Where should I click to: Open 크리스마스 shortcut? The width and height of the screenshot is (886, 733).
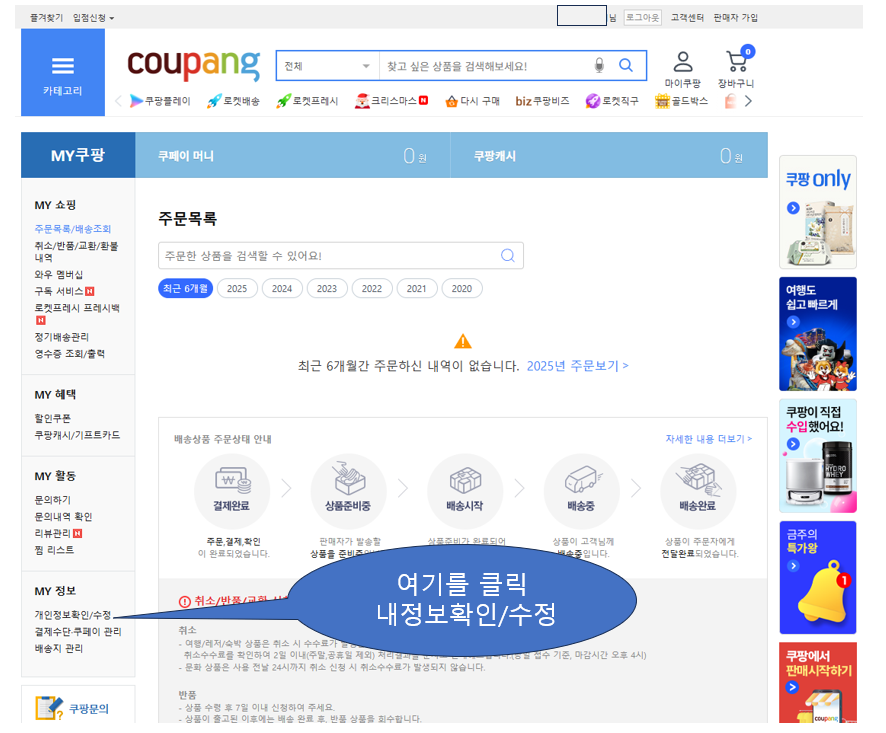[391, 101]
